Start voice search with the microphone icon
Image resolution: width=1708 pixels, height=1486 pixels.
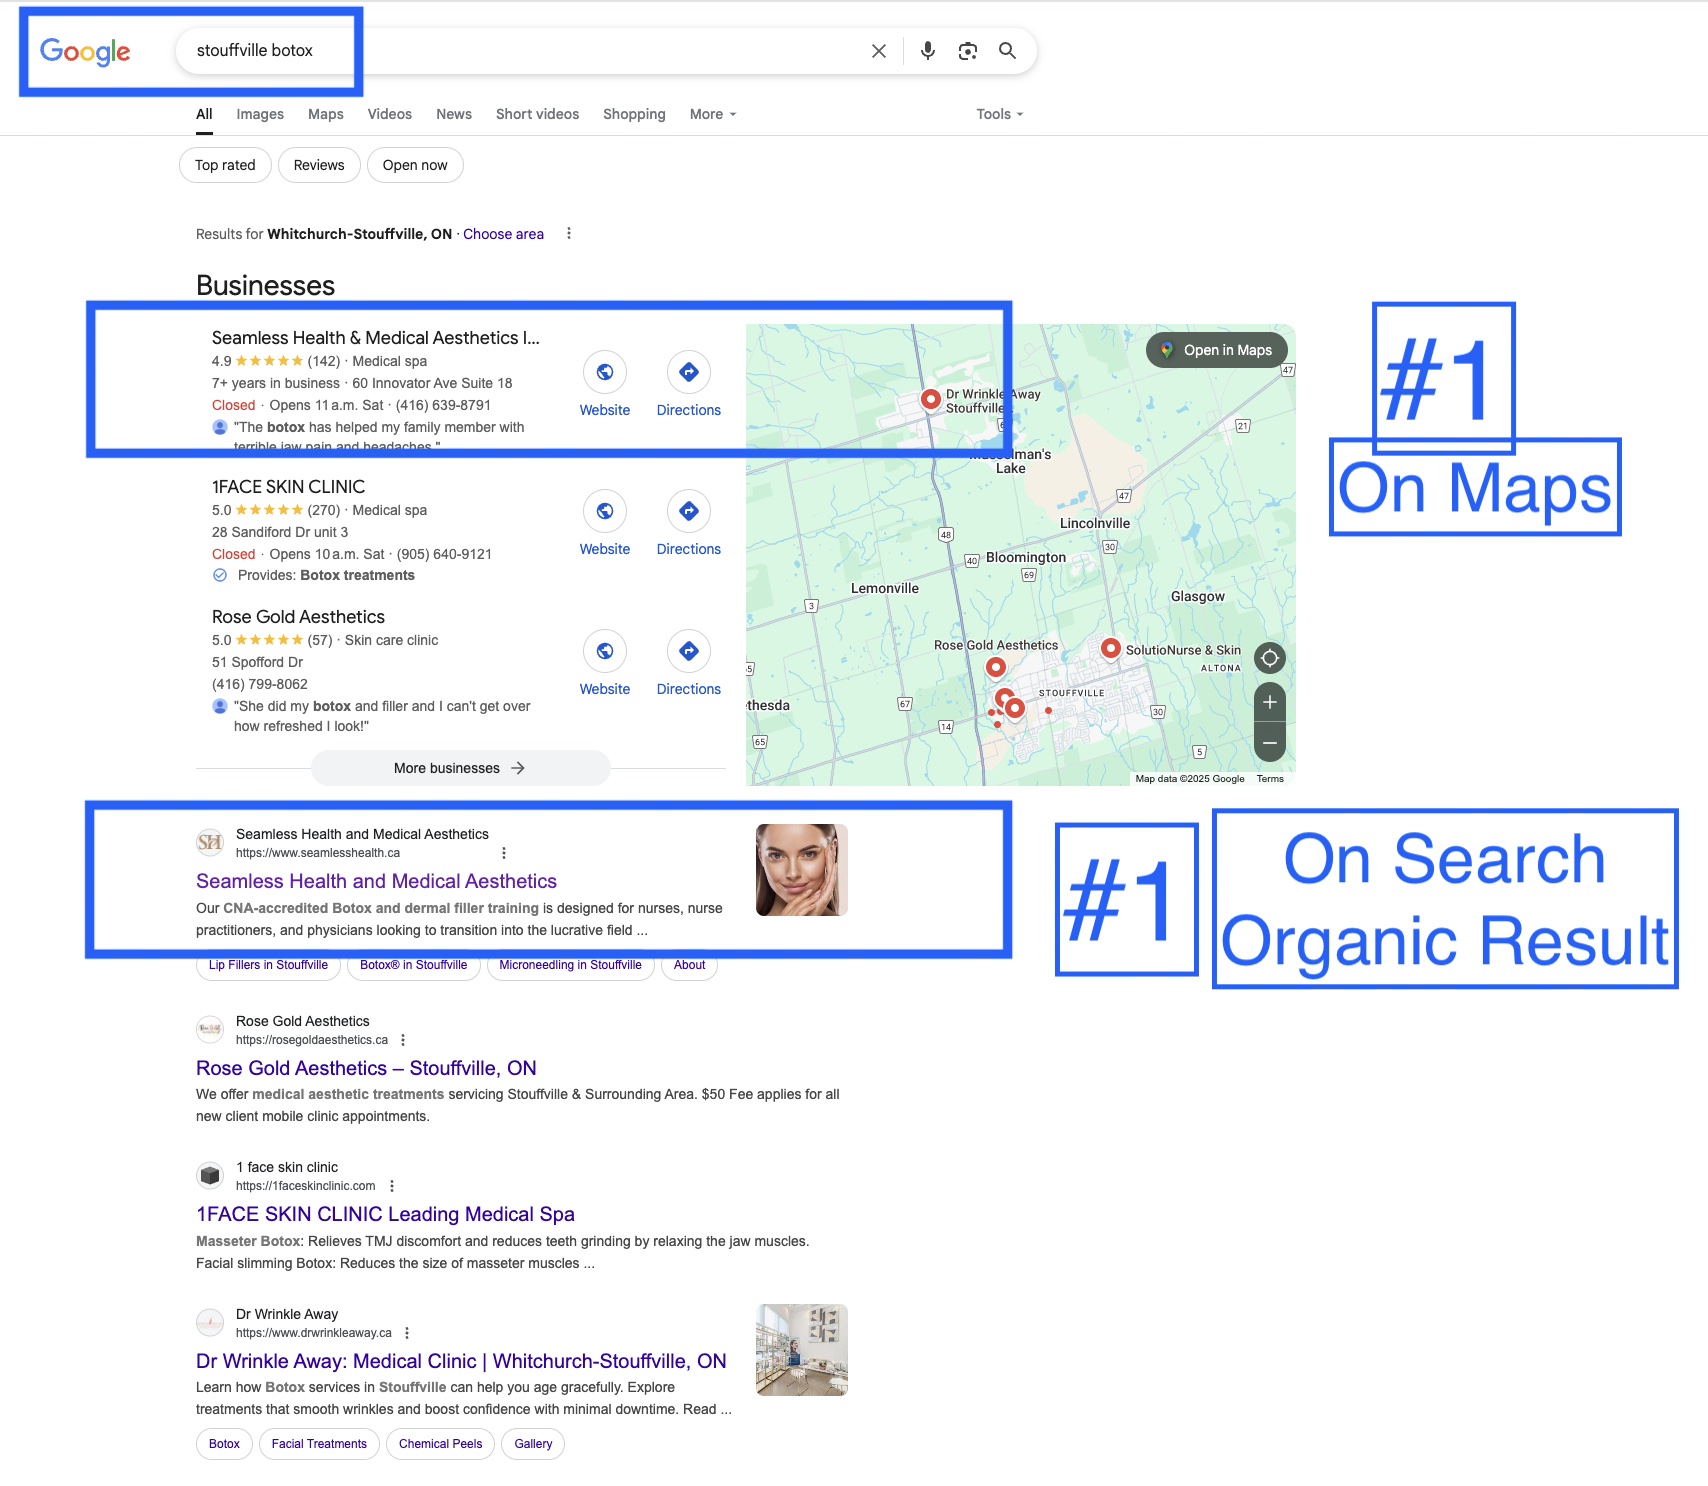(x=928, y=51)
